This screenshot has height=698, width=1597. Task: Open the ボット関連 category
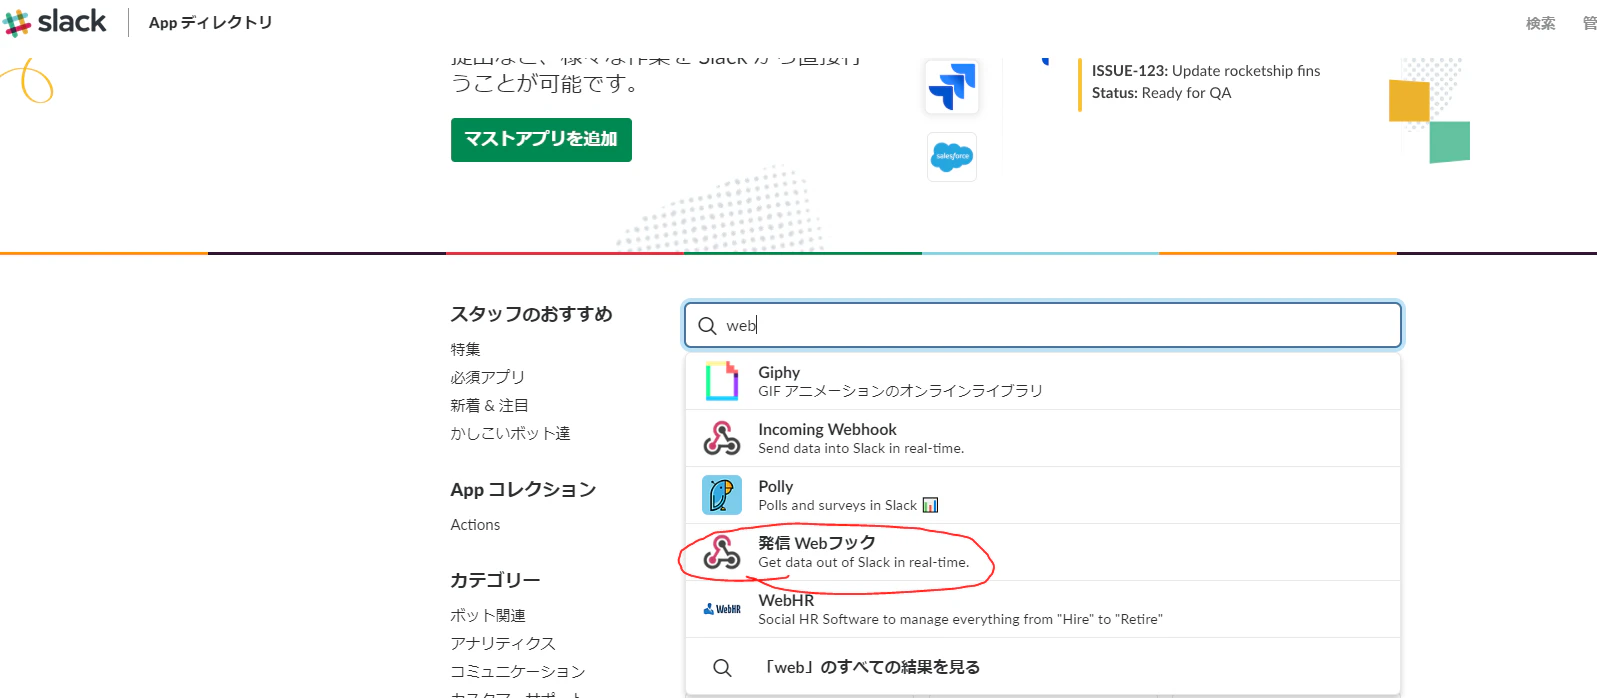coord(488,615)
